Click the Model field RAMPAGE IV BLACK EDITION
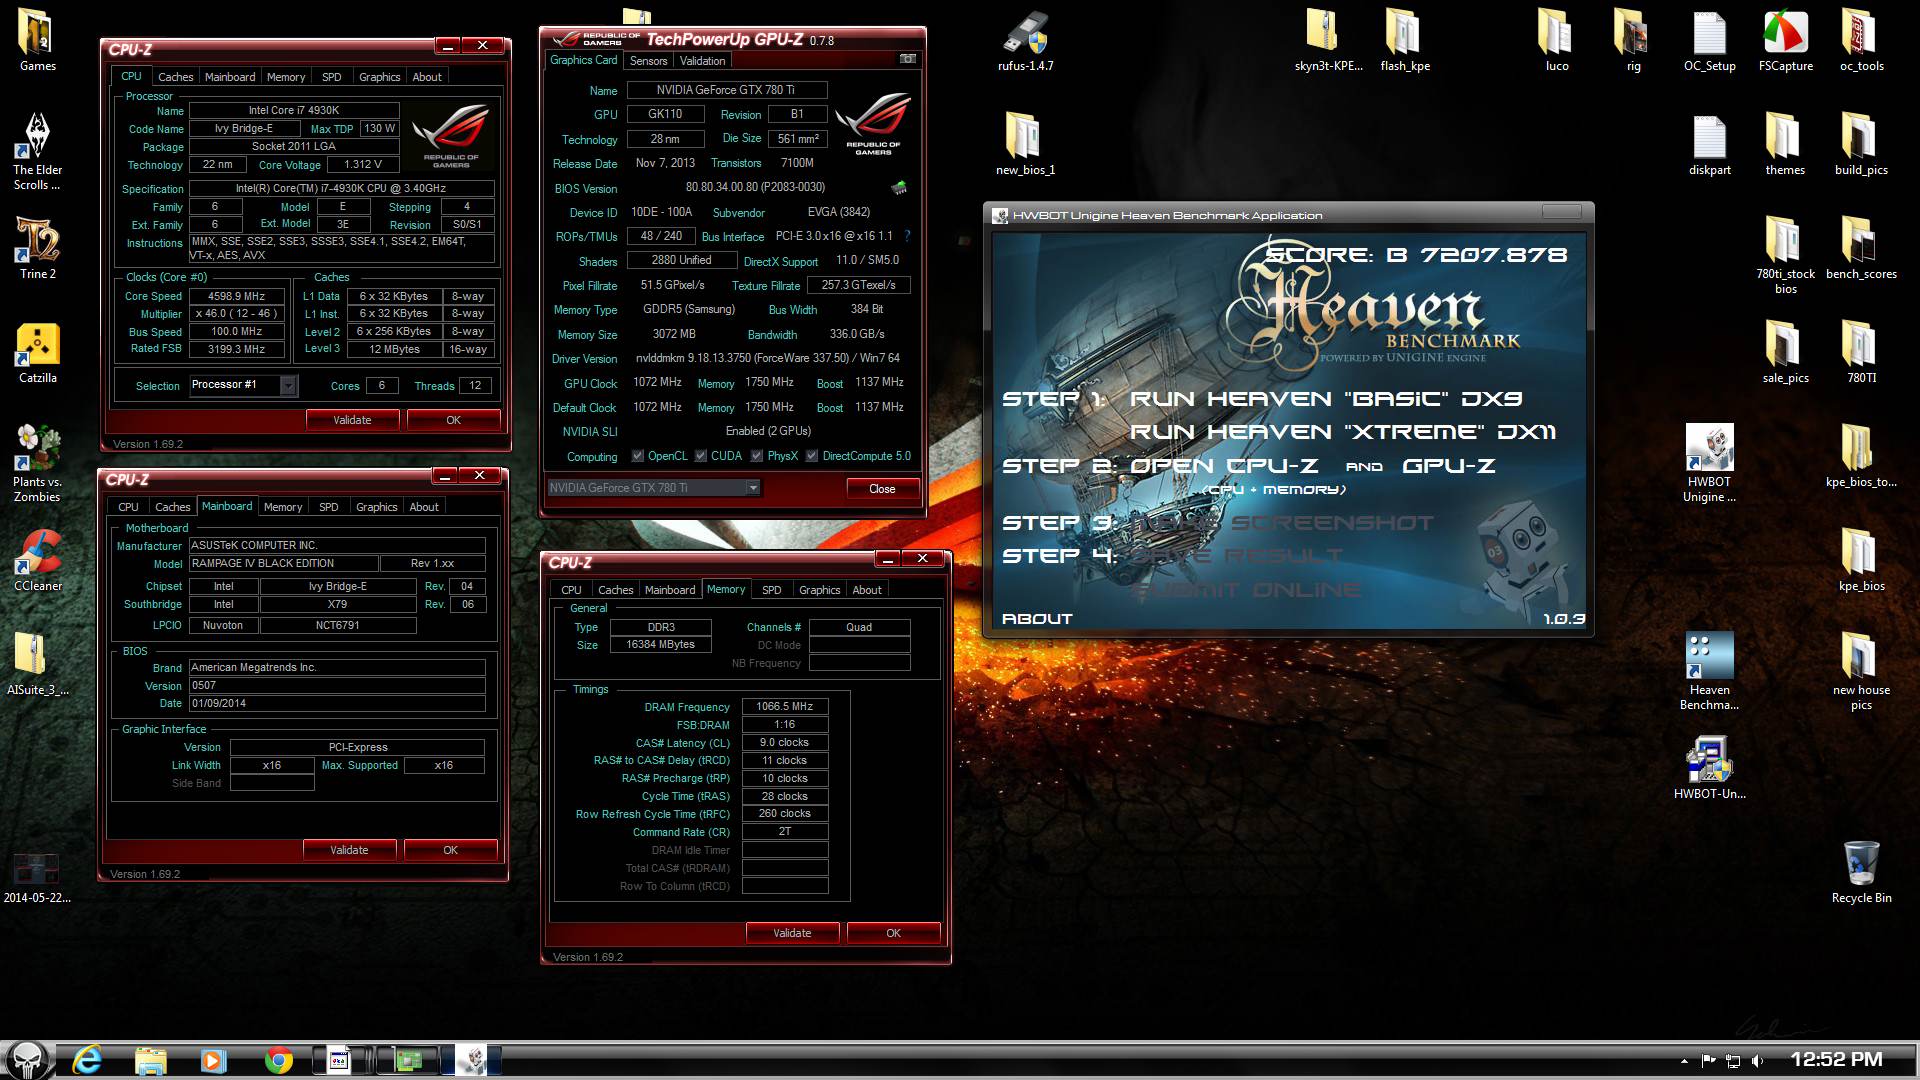Viewport: 1920px width, 1080px height. [283, 564]
